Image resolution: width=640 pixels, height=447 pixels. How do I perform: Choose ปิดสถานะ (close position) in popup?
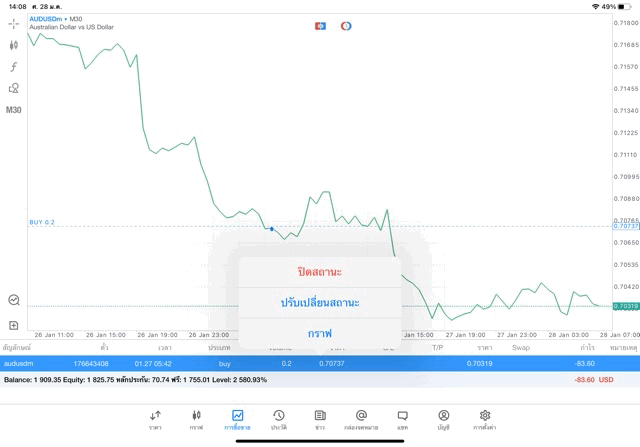click(x=320, y=272)
